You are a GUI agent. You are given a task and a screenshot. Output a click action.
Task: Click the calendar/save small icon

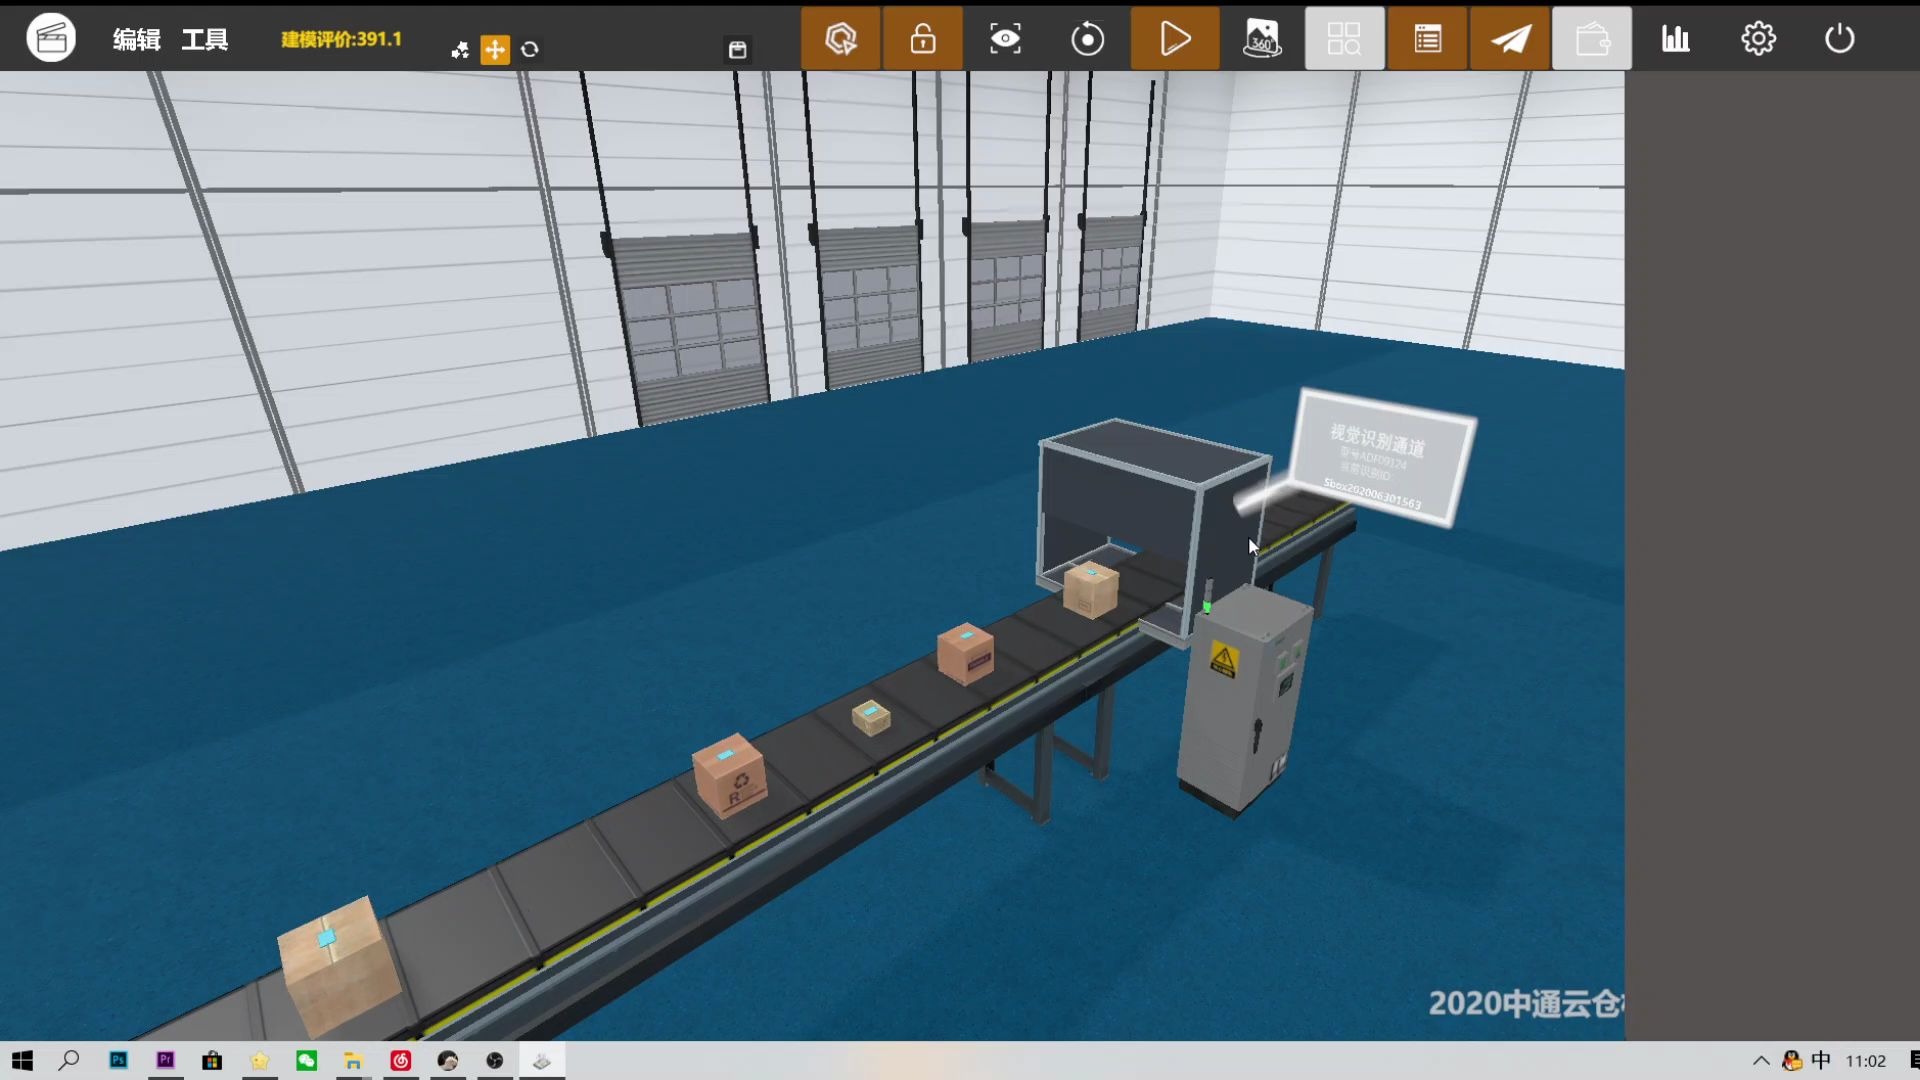click(738, 50)
